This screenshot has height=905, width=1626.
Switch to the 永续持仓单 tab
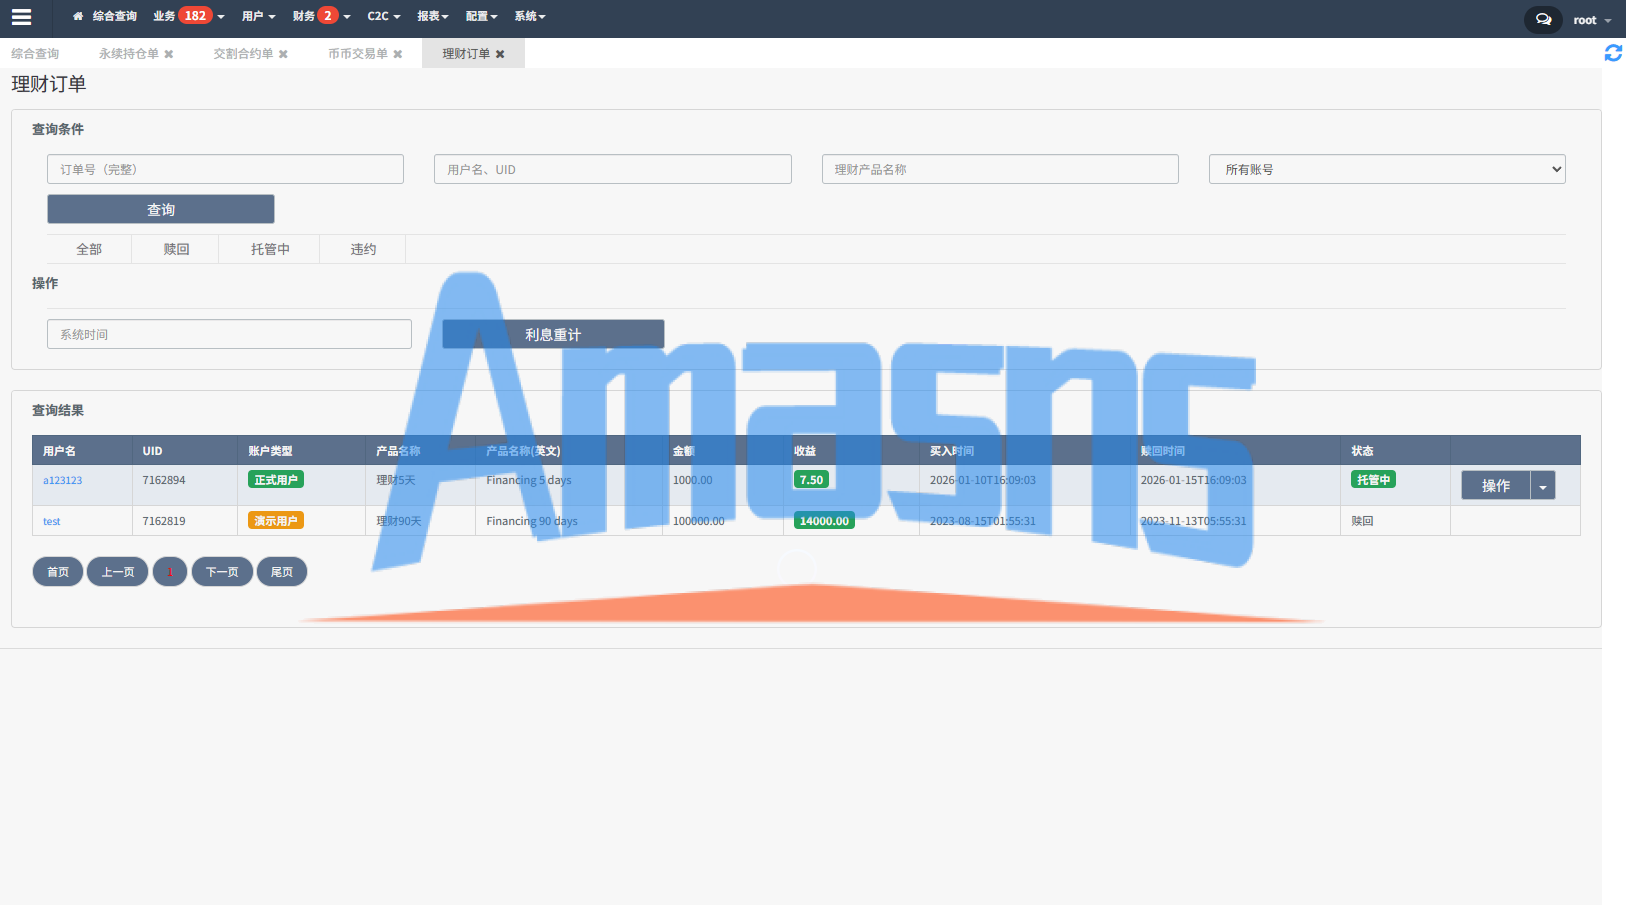pyautogui.click(x=129, y=54)
